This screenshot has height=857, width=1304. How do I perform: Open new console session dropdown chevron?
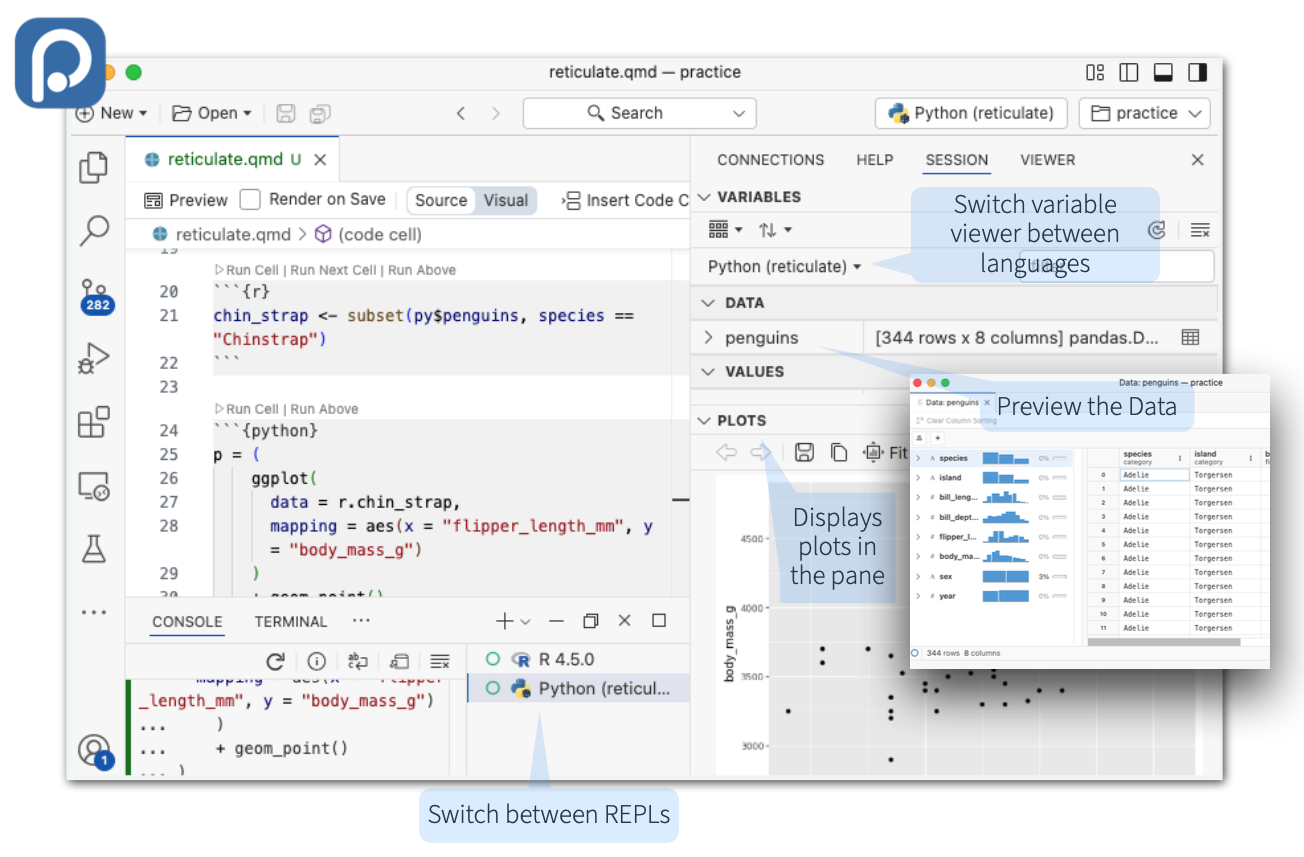525,622
